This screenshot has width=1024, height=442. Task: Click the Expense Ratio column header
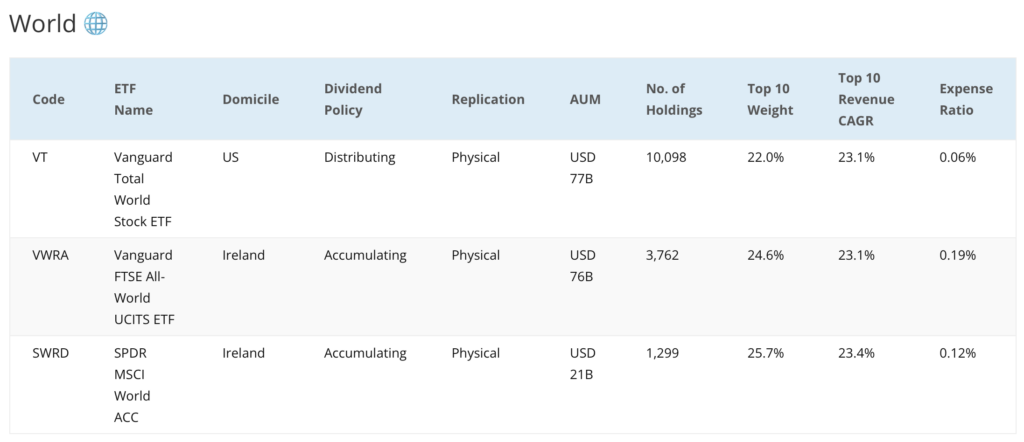966,99
